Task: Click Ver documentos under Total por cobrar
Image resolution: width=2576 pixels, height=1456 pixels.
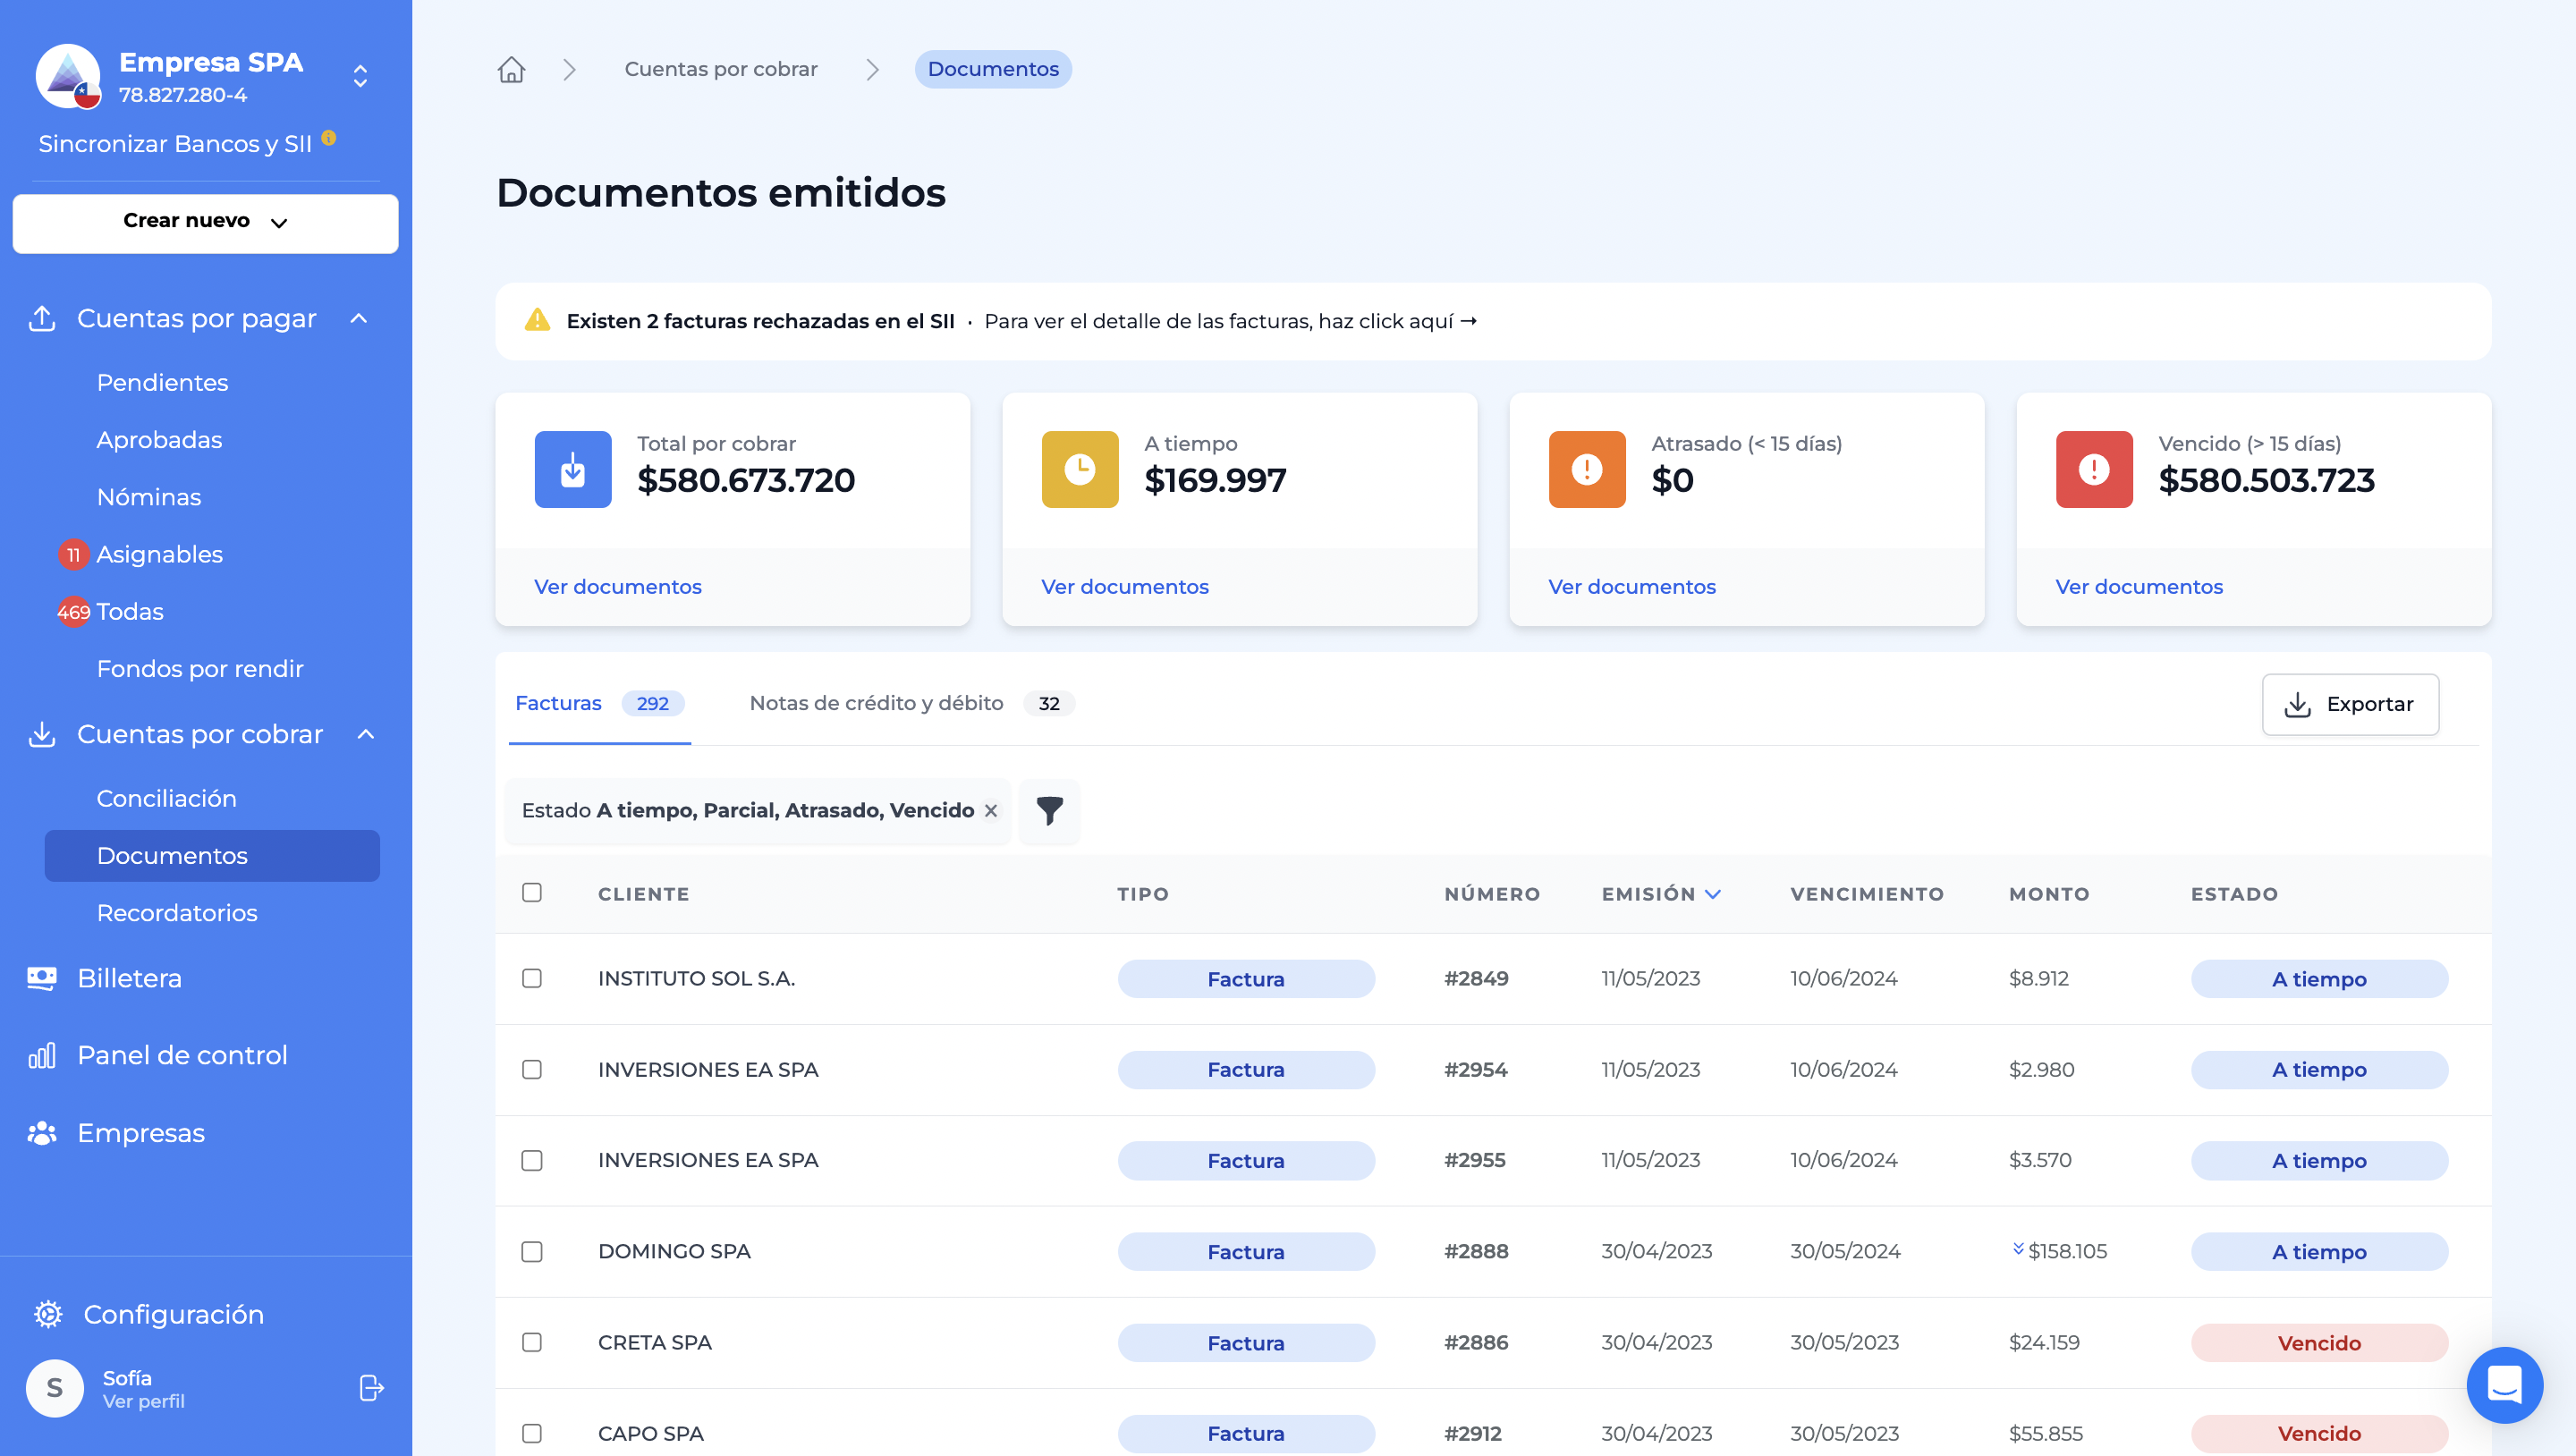Action: click(617, 586)
